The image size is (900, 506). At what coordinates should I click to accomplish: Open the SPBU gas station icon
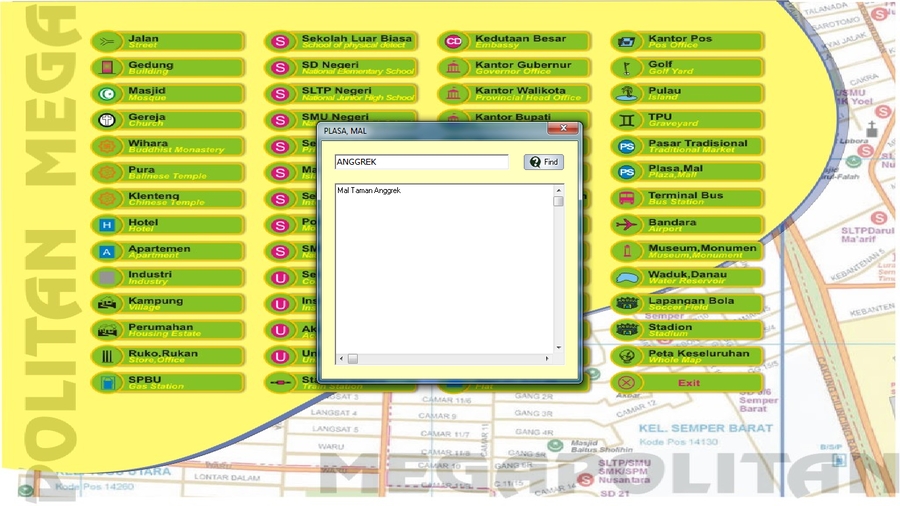click(108, 382)
